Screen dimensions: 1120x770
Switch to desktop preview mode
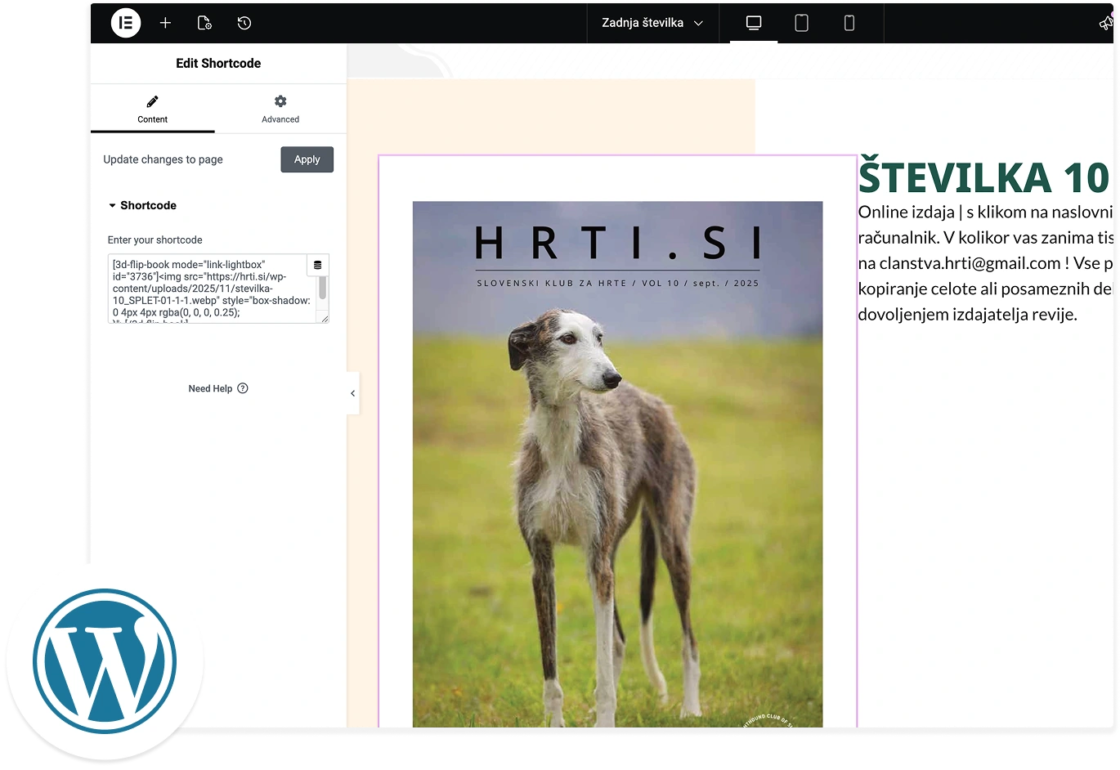(x=754, y=23)
